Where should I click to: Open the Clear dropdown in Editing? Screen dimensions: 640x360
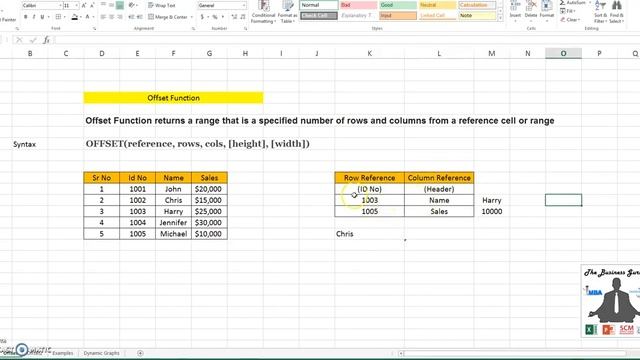pyautogui.click(x=571, y=20)
